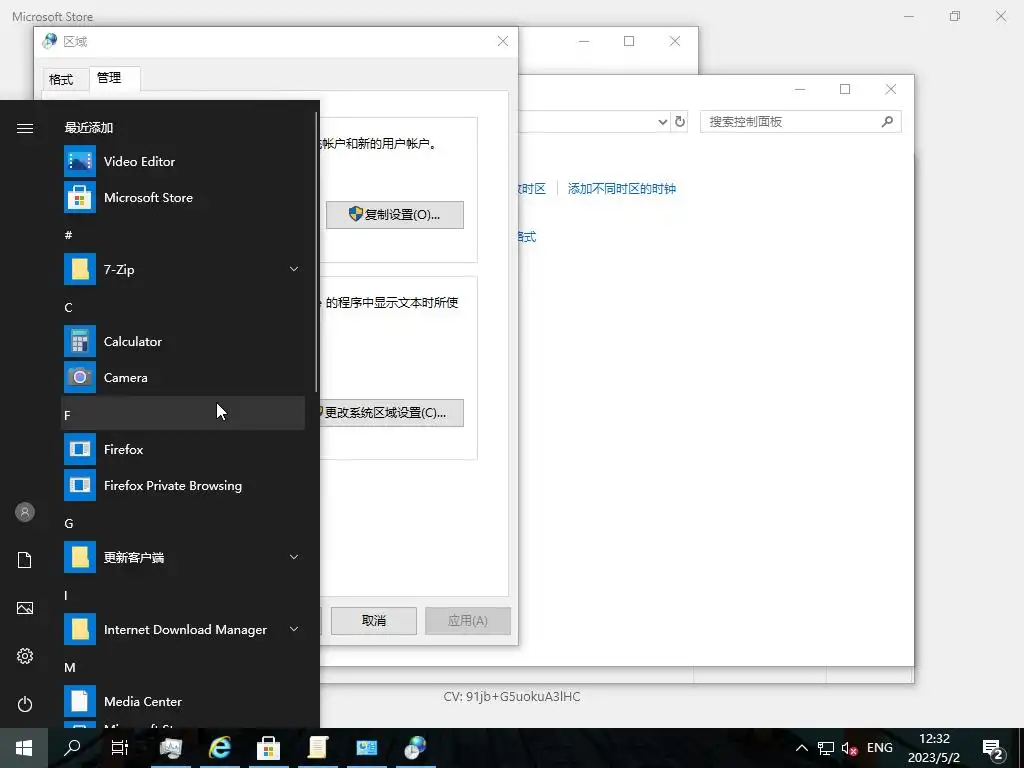Image resolution: width=1024 pixels, height=768 pixels.
Task: Close the 区域 dialog
Action: pos(503,41)
